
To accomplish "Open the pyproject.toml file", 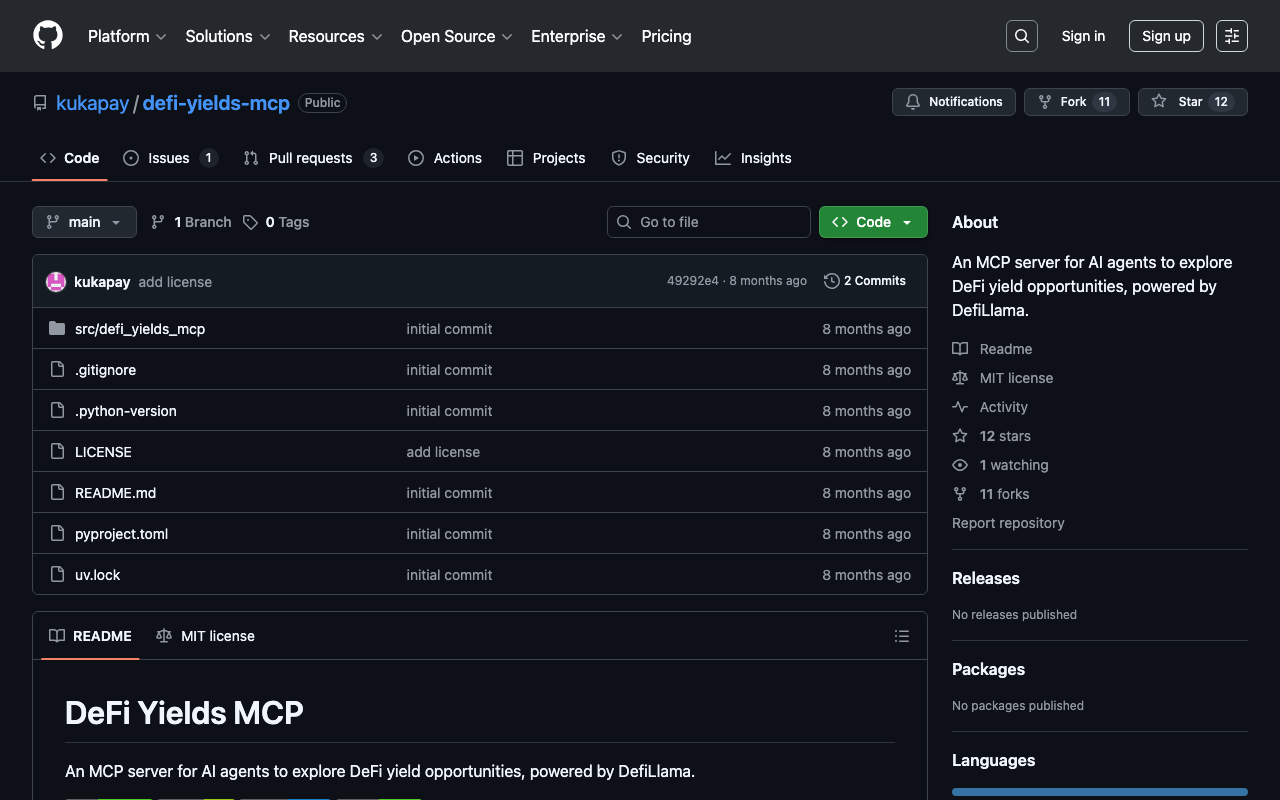I will click(121, 534).
